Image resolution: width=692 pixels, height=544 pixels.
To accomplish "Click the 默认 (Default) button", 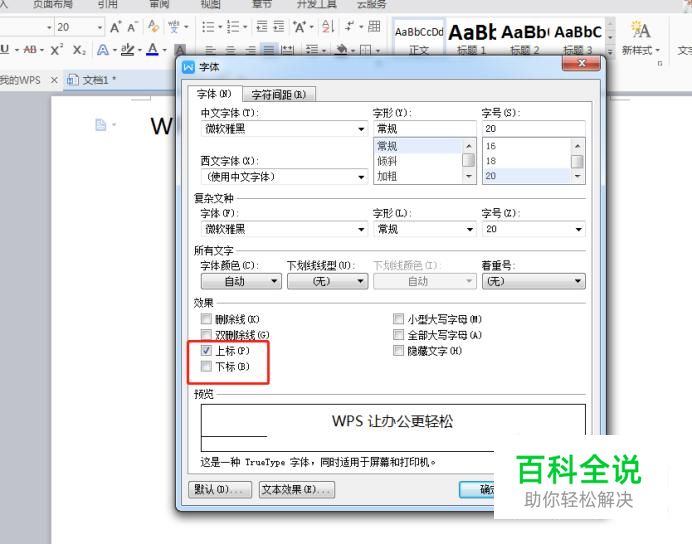I will pyautogui.click(x=220, y=489).
